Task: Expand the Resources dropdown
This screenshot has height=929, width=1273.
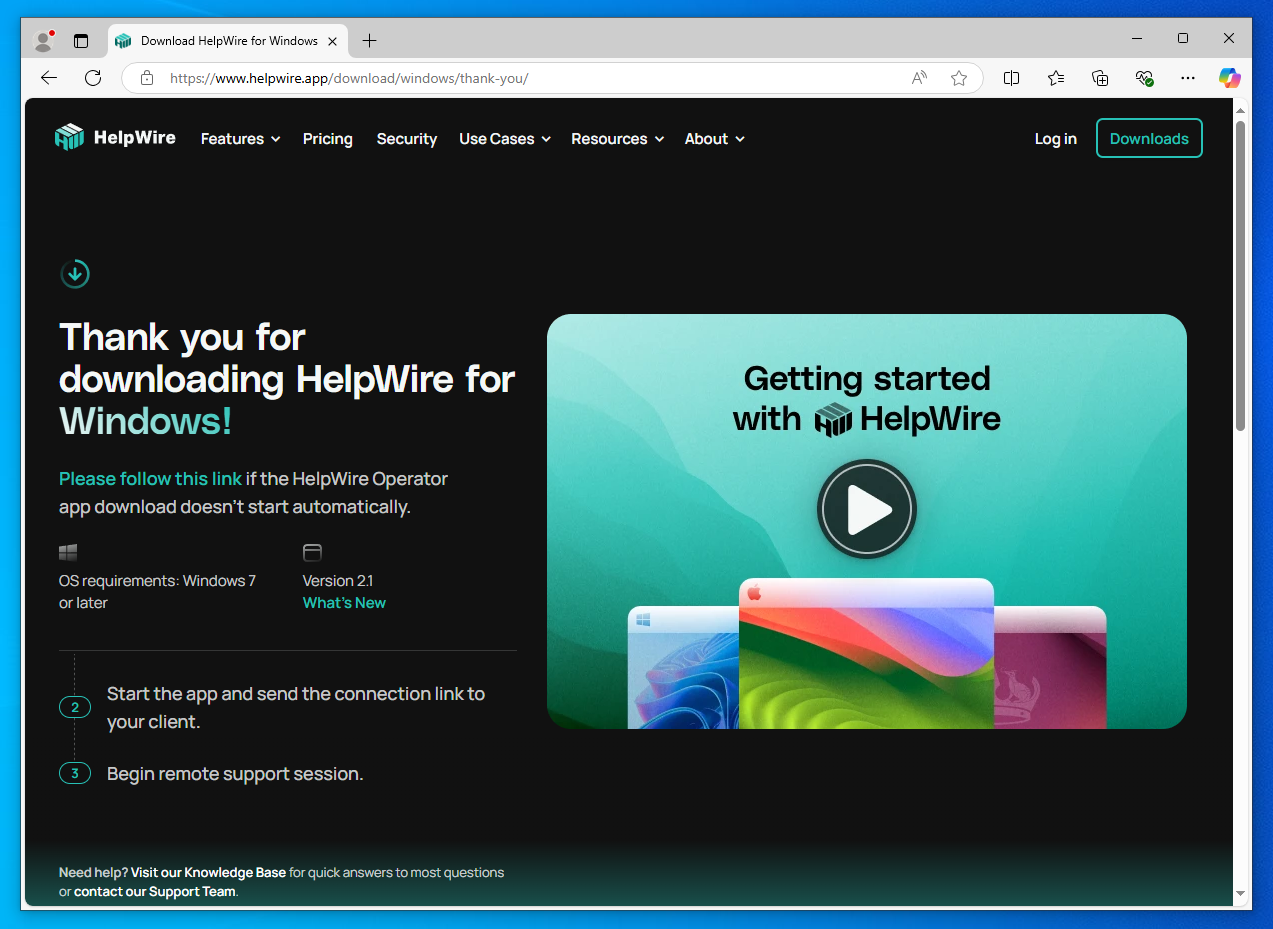Action: click(x=617, y=139)
